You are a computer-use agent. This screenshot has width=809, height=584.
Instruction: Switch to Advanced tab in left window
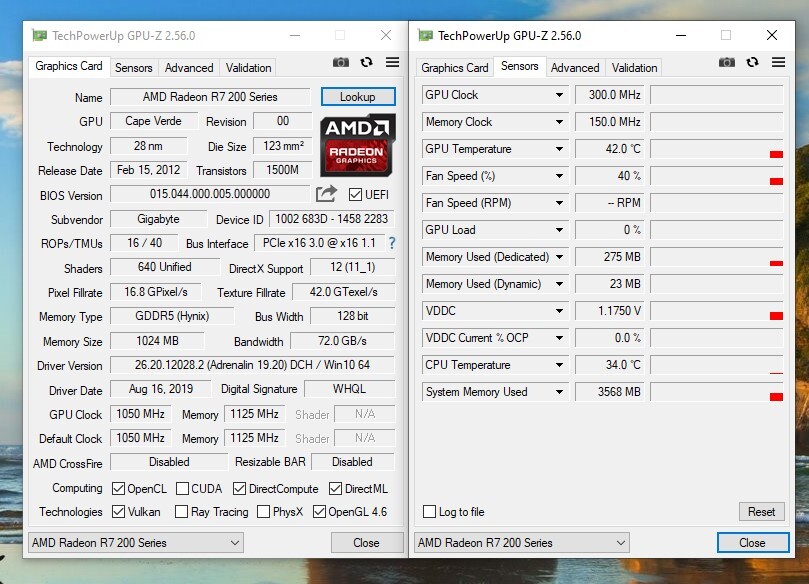pos(189,68)
